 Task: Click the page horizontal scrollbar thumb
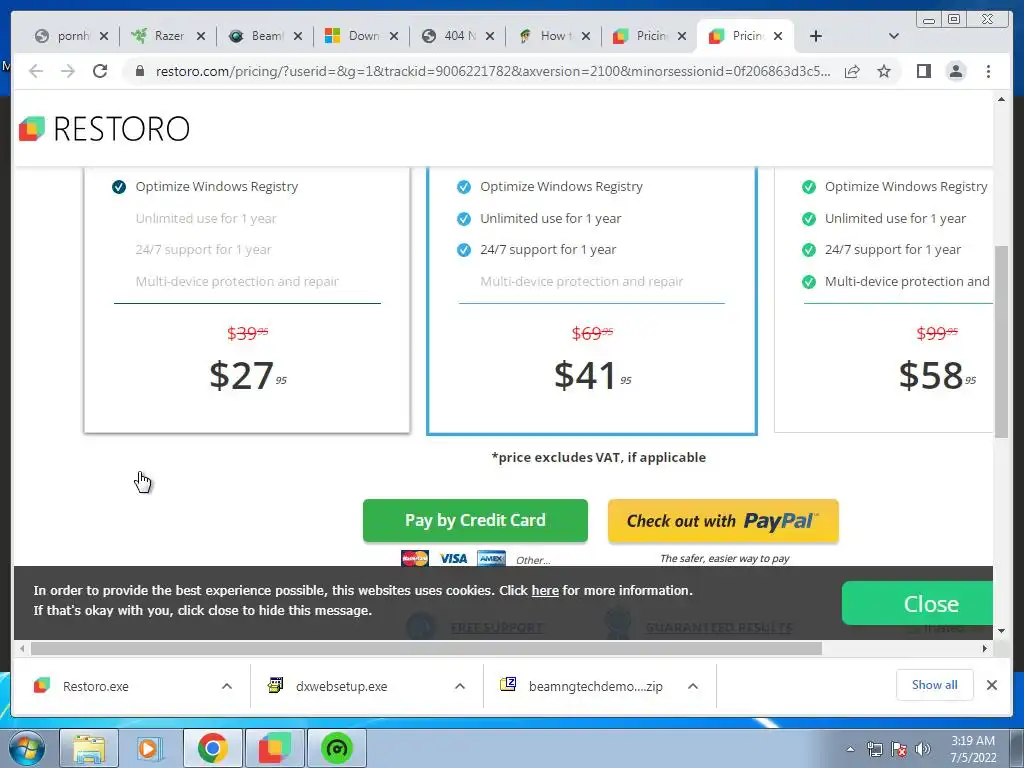[426, 648]
